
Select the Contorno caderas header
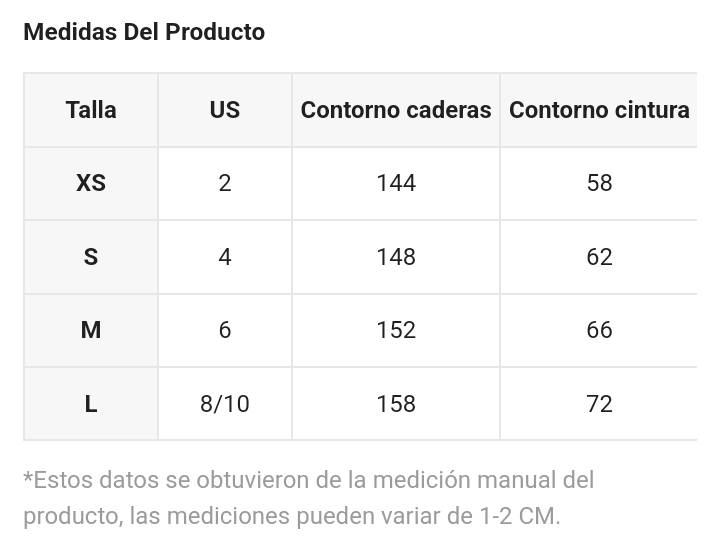point(396,110)
